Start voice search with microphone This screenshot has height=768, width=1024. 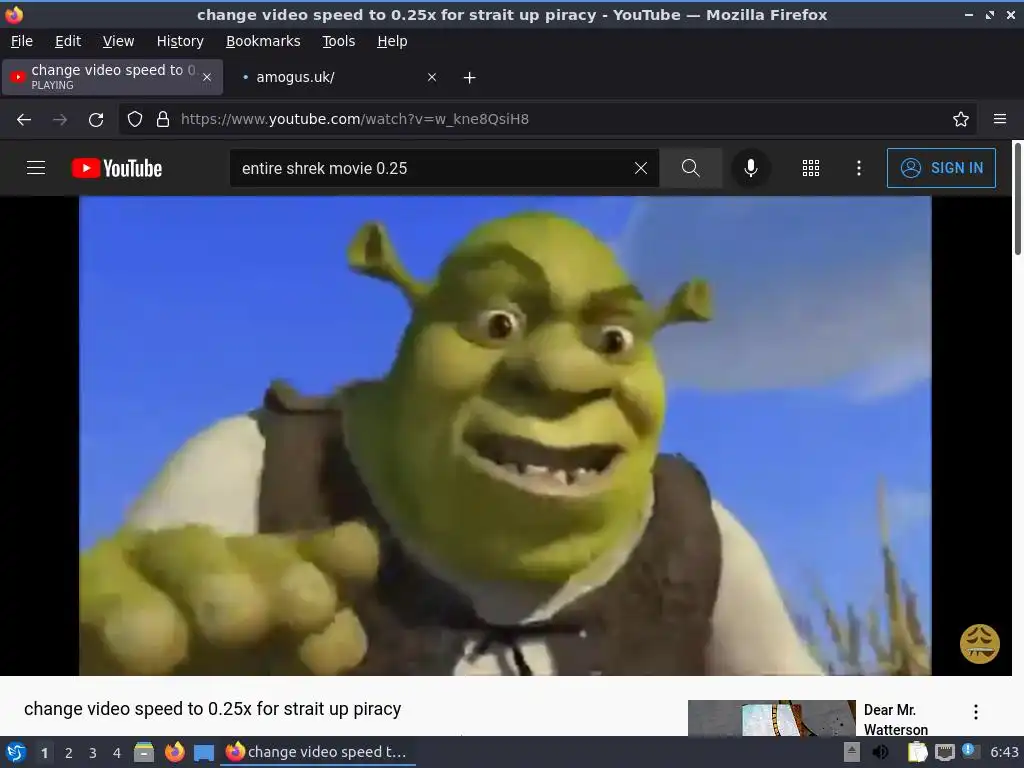[x=751, y=168]
